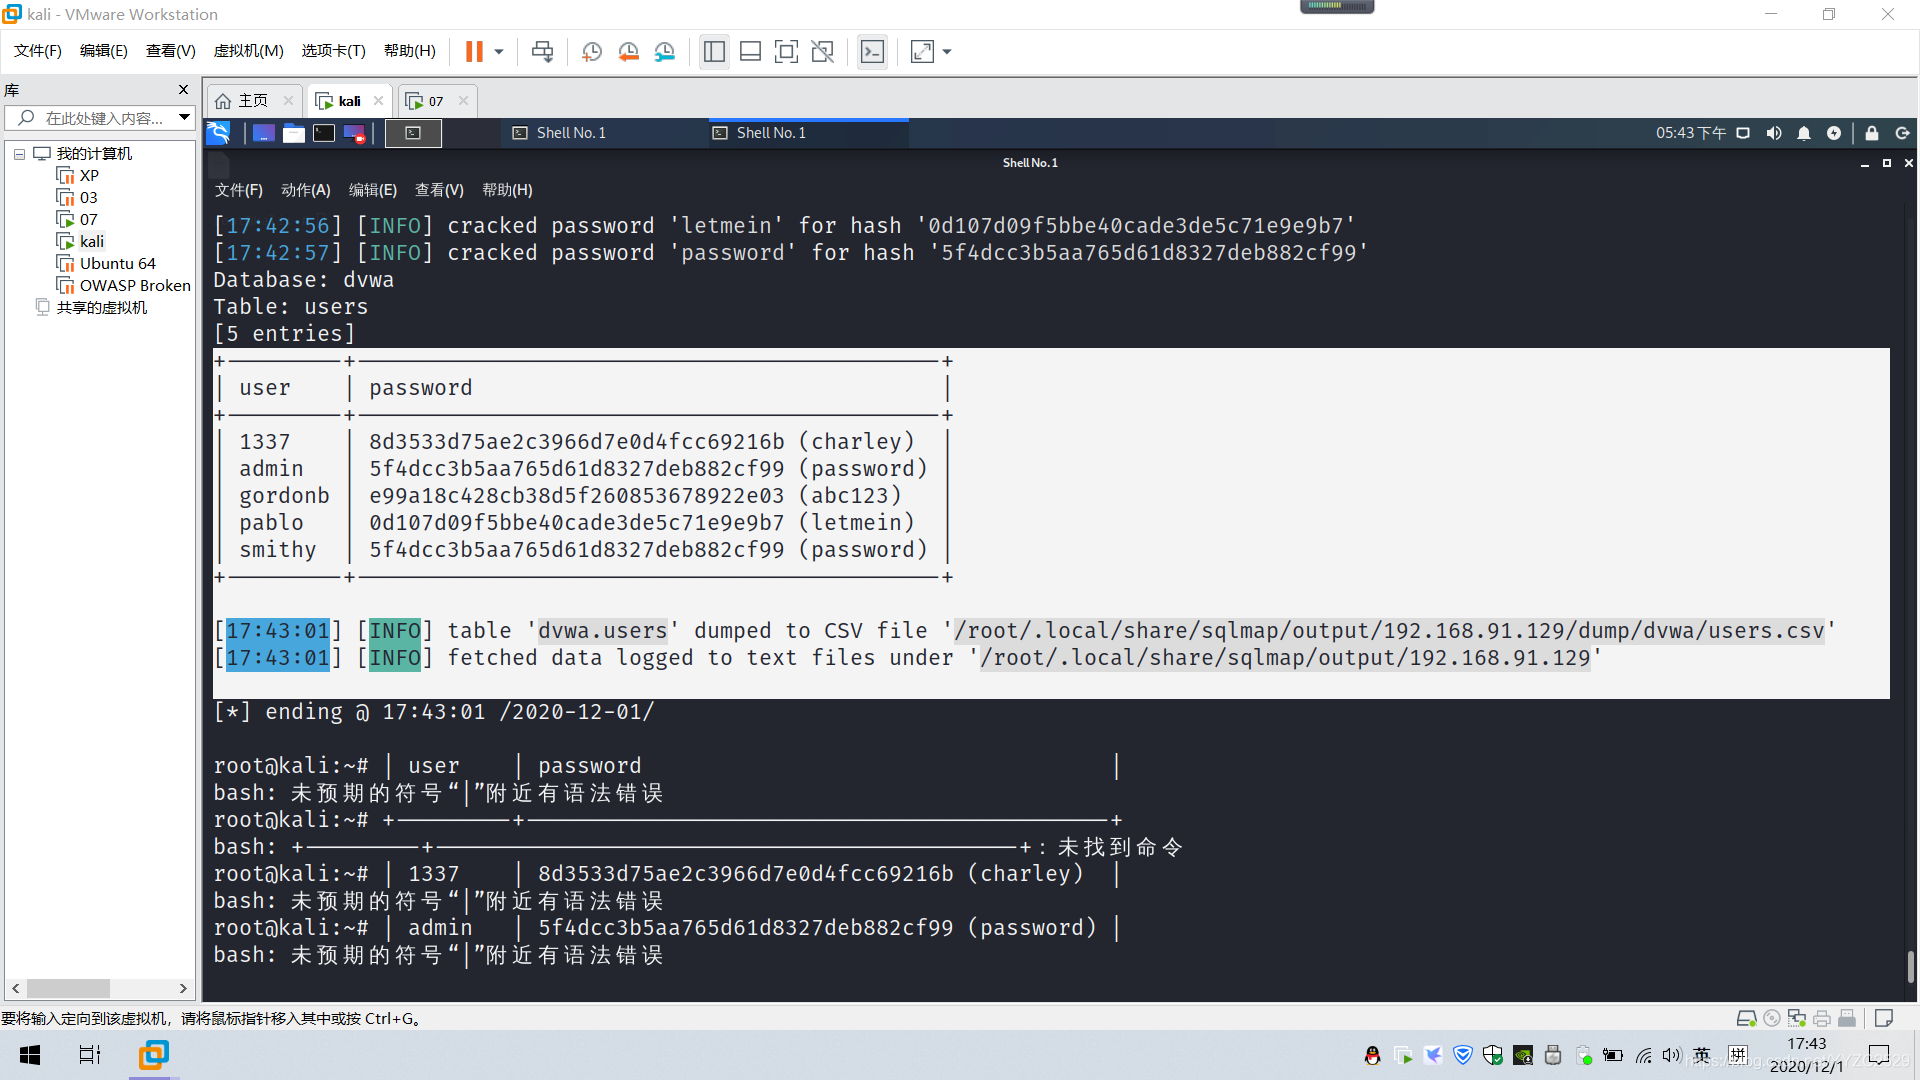Viewport: 1920px width, 1080px height.
Task: Take a snapshot of the VM
Action: coord(592,51)
